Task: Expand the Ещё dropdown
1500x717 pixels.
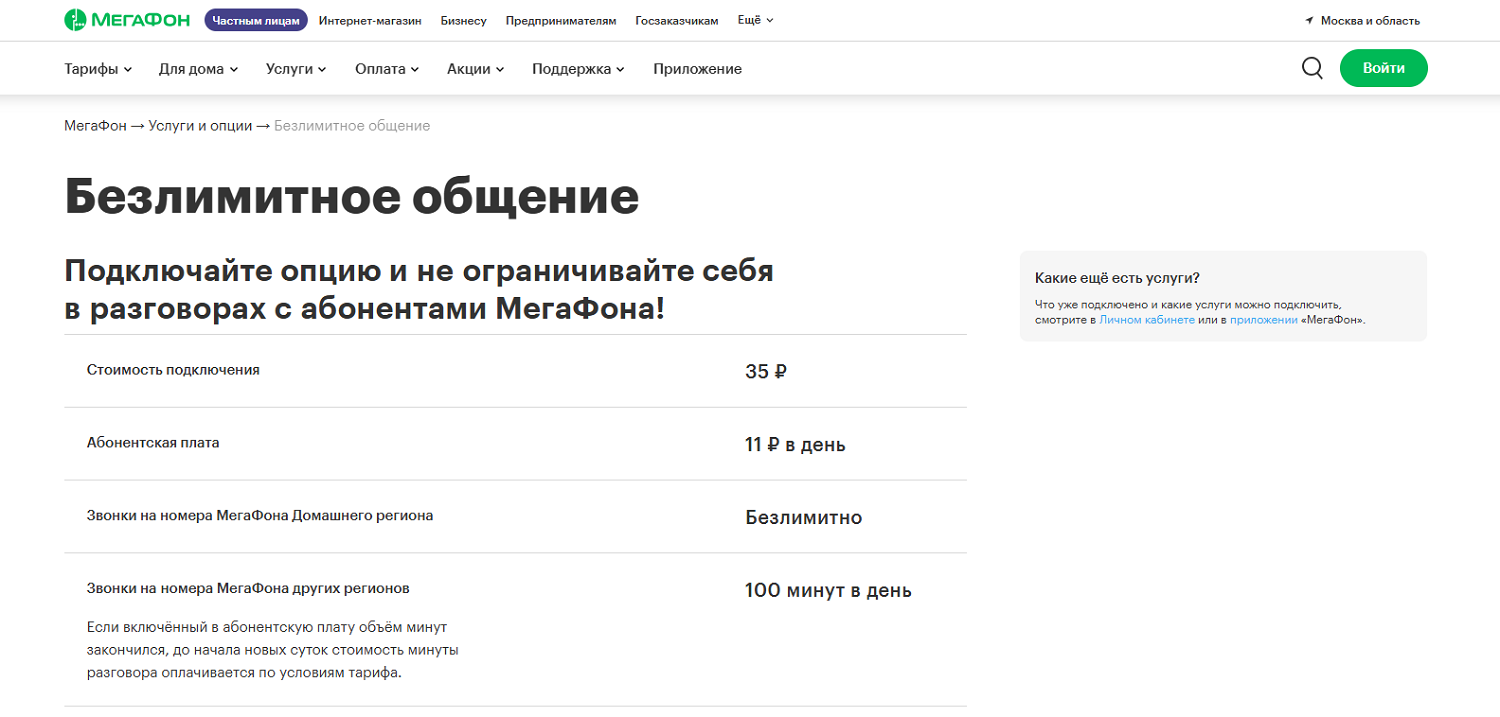Action: point(755,20)
